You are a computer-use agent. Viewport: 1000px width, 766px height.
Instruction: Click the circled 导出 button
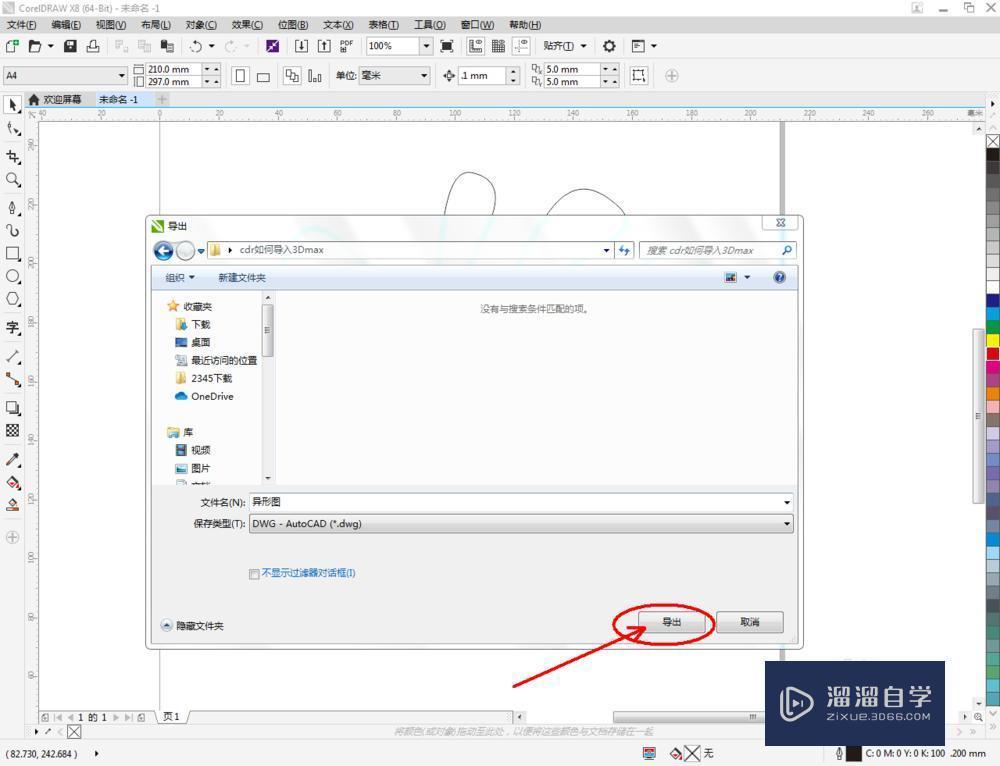click(670, 621)
